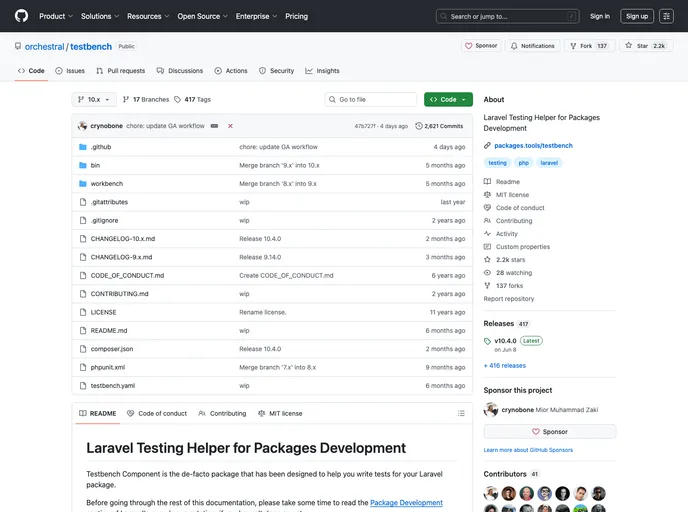
Task: Switch to the Issues tab
Action: coord(70,71)
